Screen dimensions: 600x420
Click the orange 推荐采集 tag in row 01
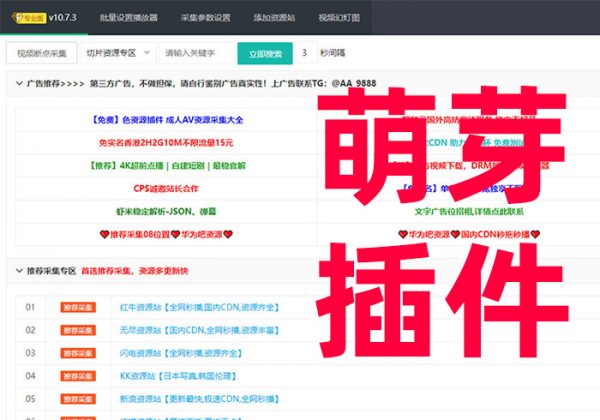[77, 307]
